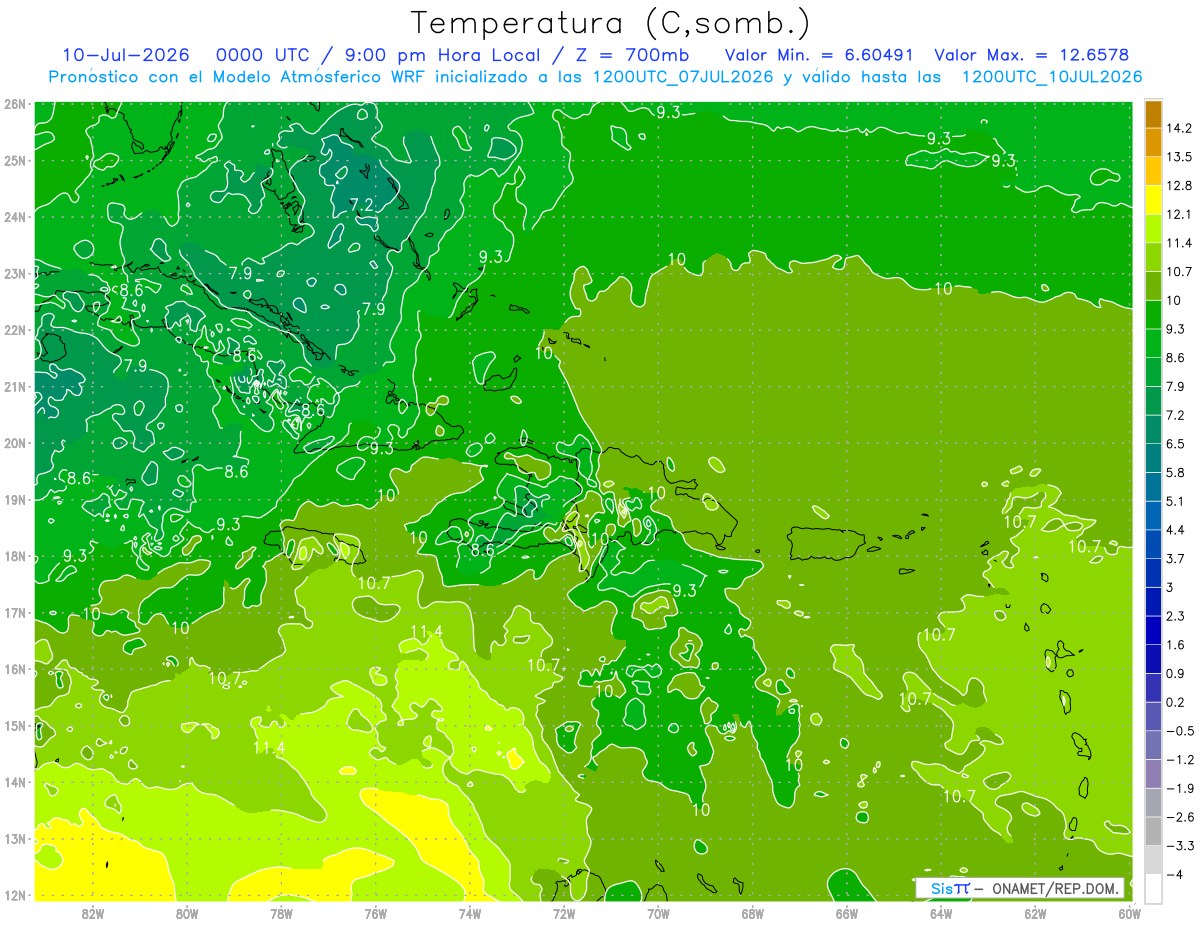The width and height of the screenshot is (1200, 927).
Task: Click the 25N latitude axis label
Action: point(14,160)
